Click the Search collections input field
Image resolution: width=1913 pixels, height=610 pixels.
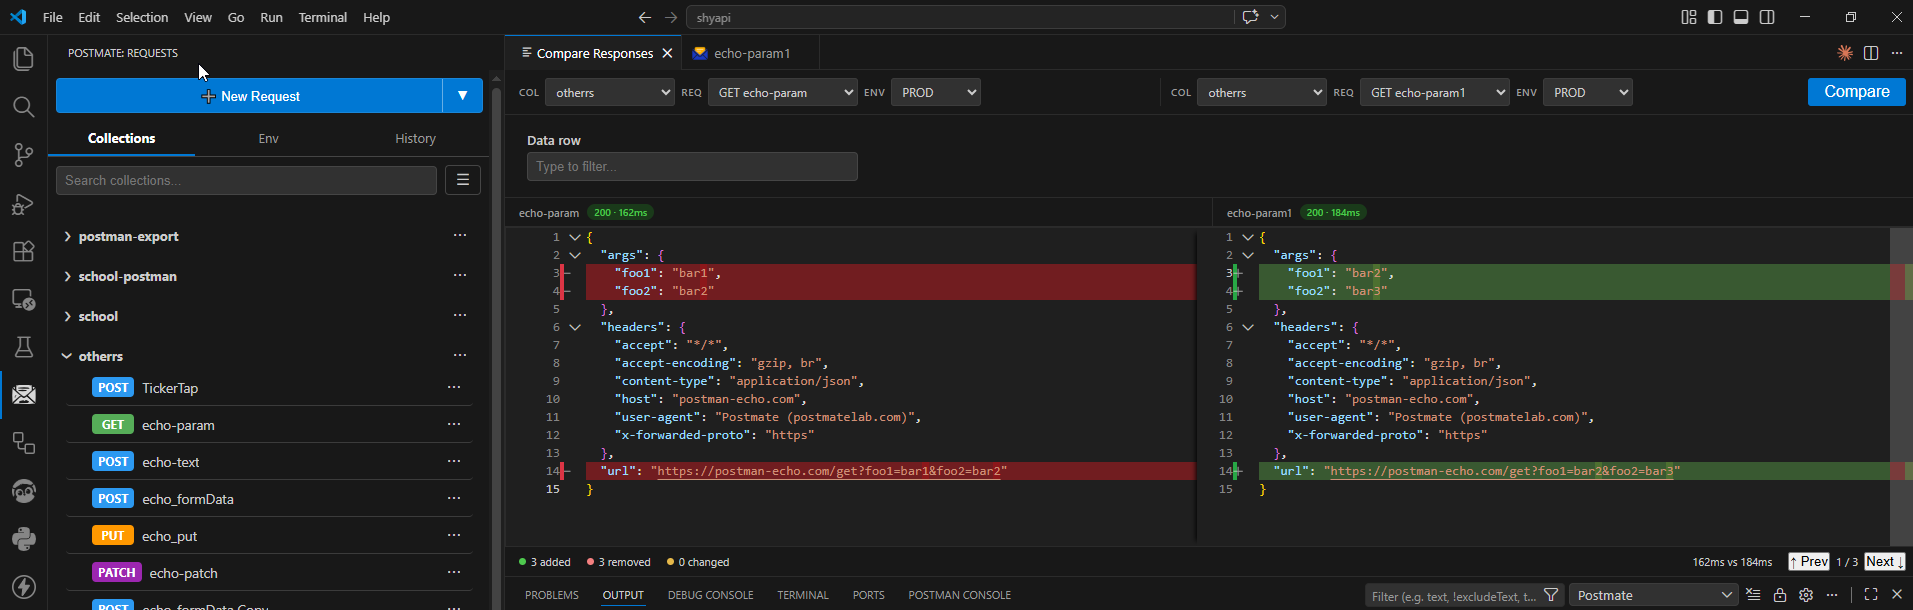[x=246, y=180]
